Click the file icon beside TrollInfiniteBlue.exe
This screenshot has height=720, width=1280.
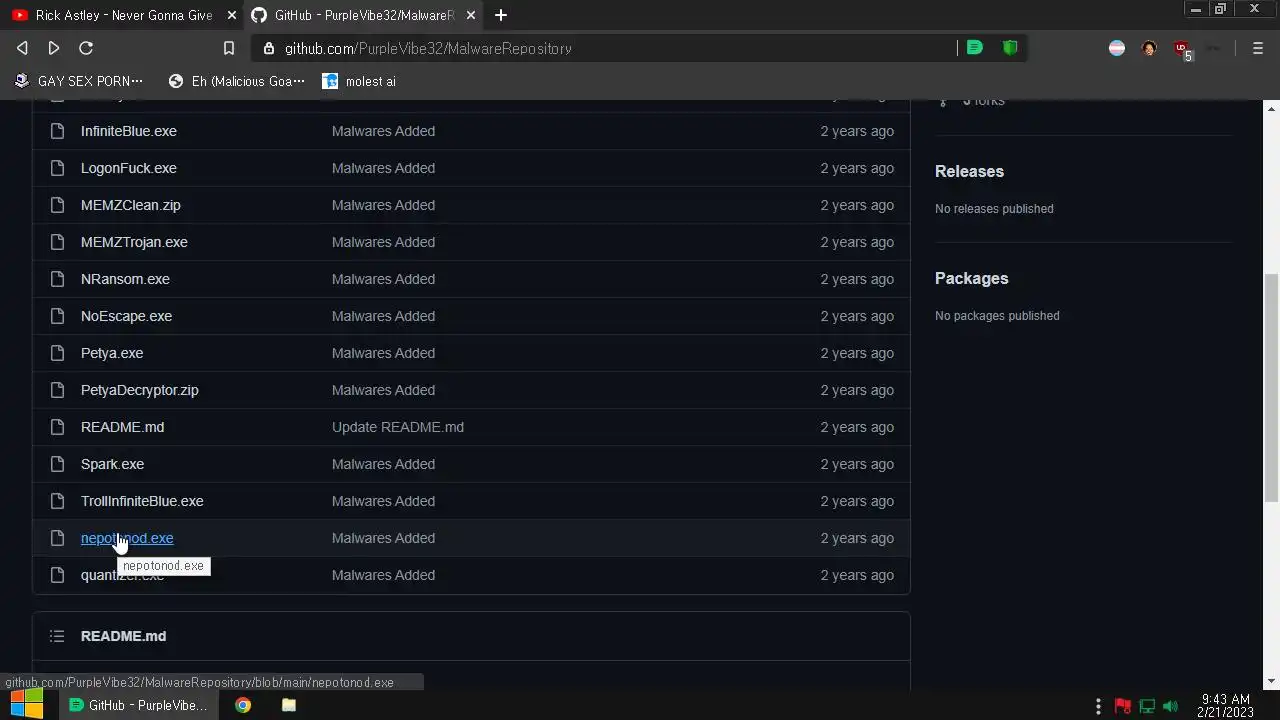pos(58,501)
